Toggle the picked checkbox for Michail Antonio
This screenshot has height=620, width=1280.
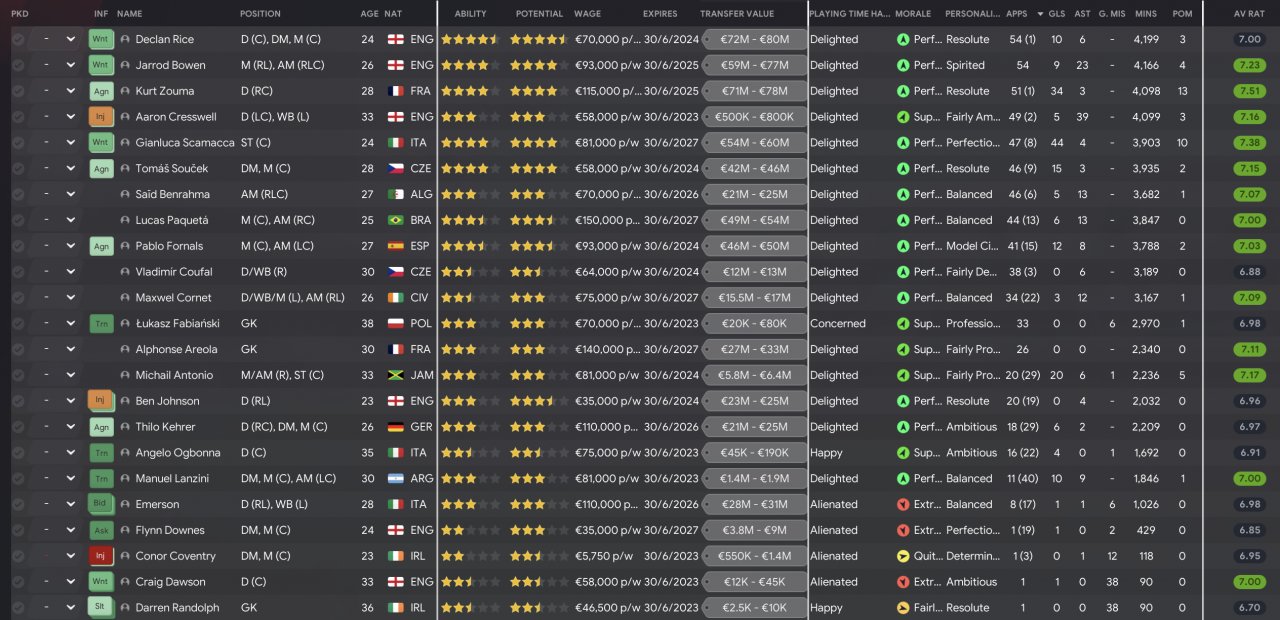pos(18,376)
